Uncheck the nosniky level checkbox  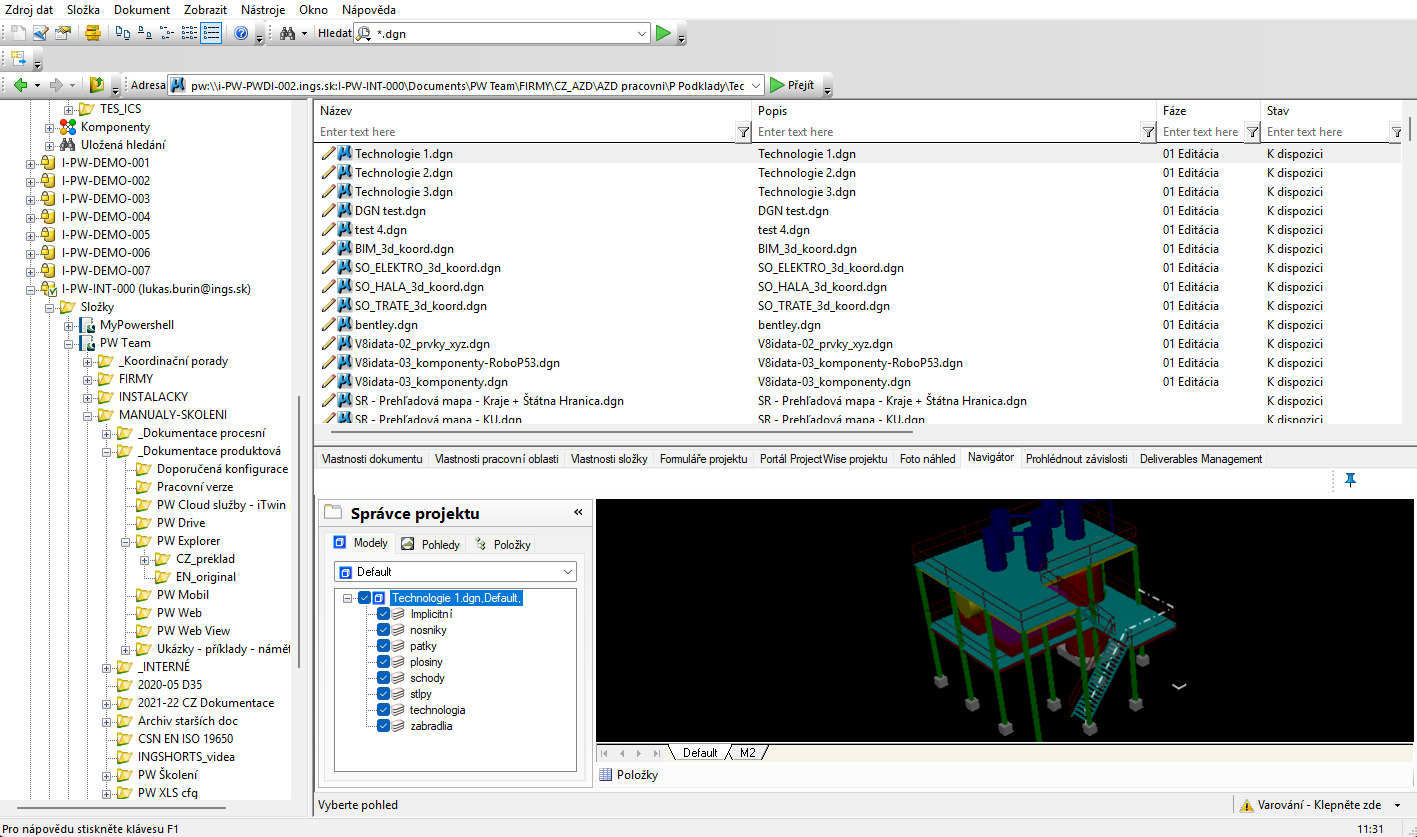(384, 630)
